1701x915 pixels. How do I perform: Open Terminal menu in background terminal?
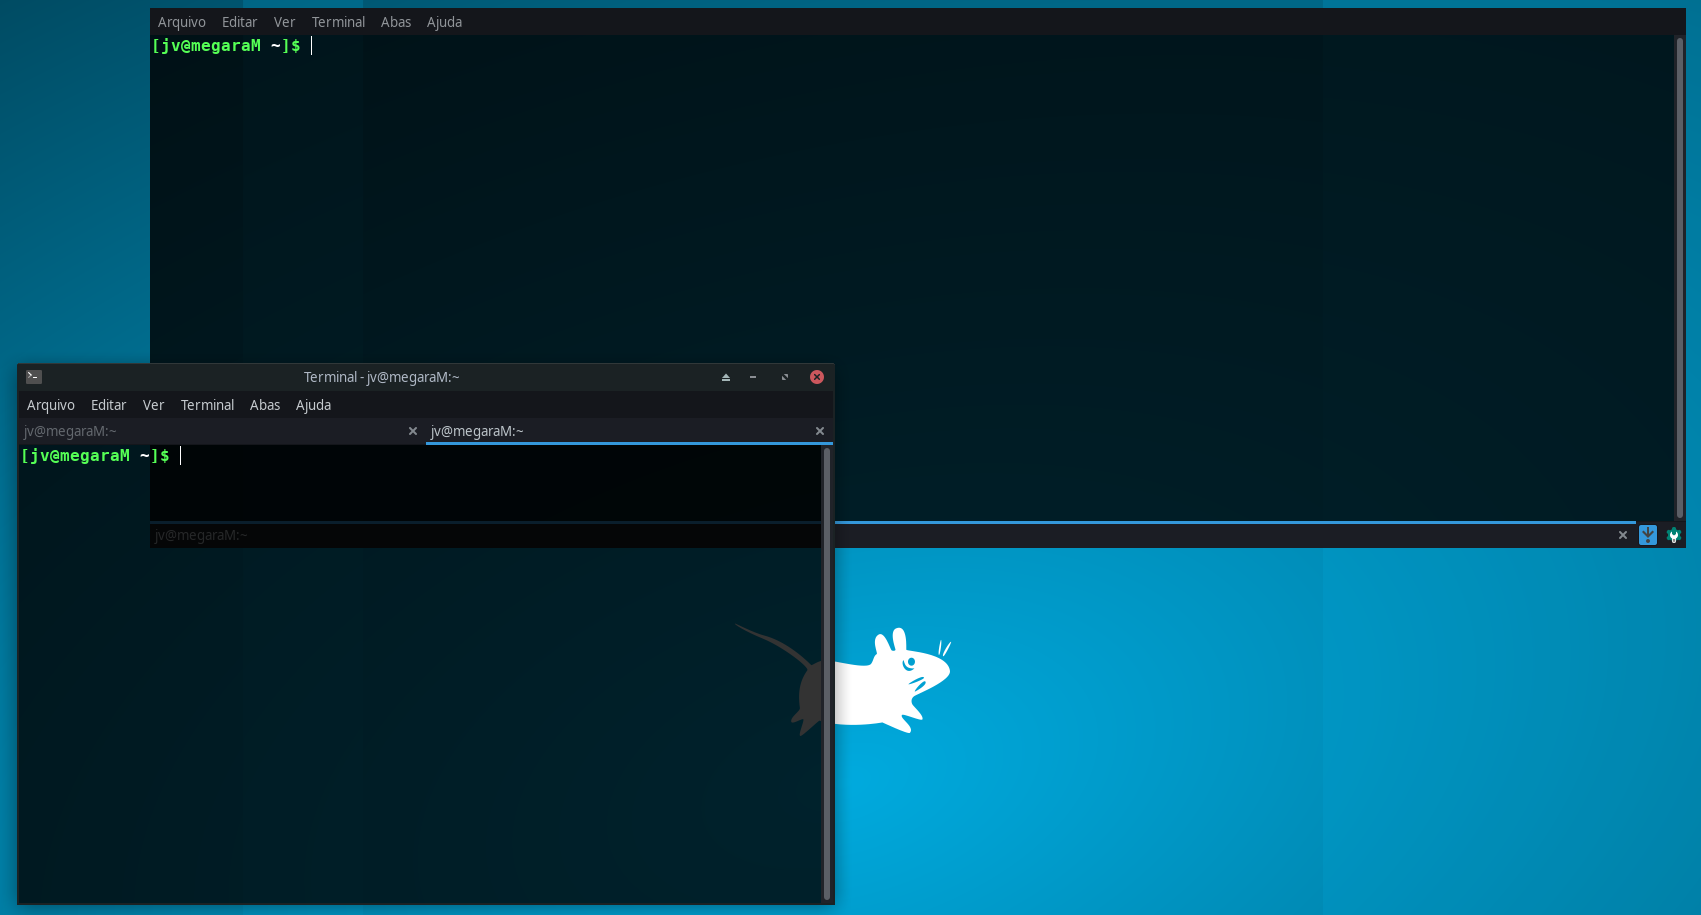pos(338,22)
